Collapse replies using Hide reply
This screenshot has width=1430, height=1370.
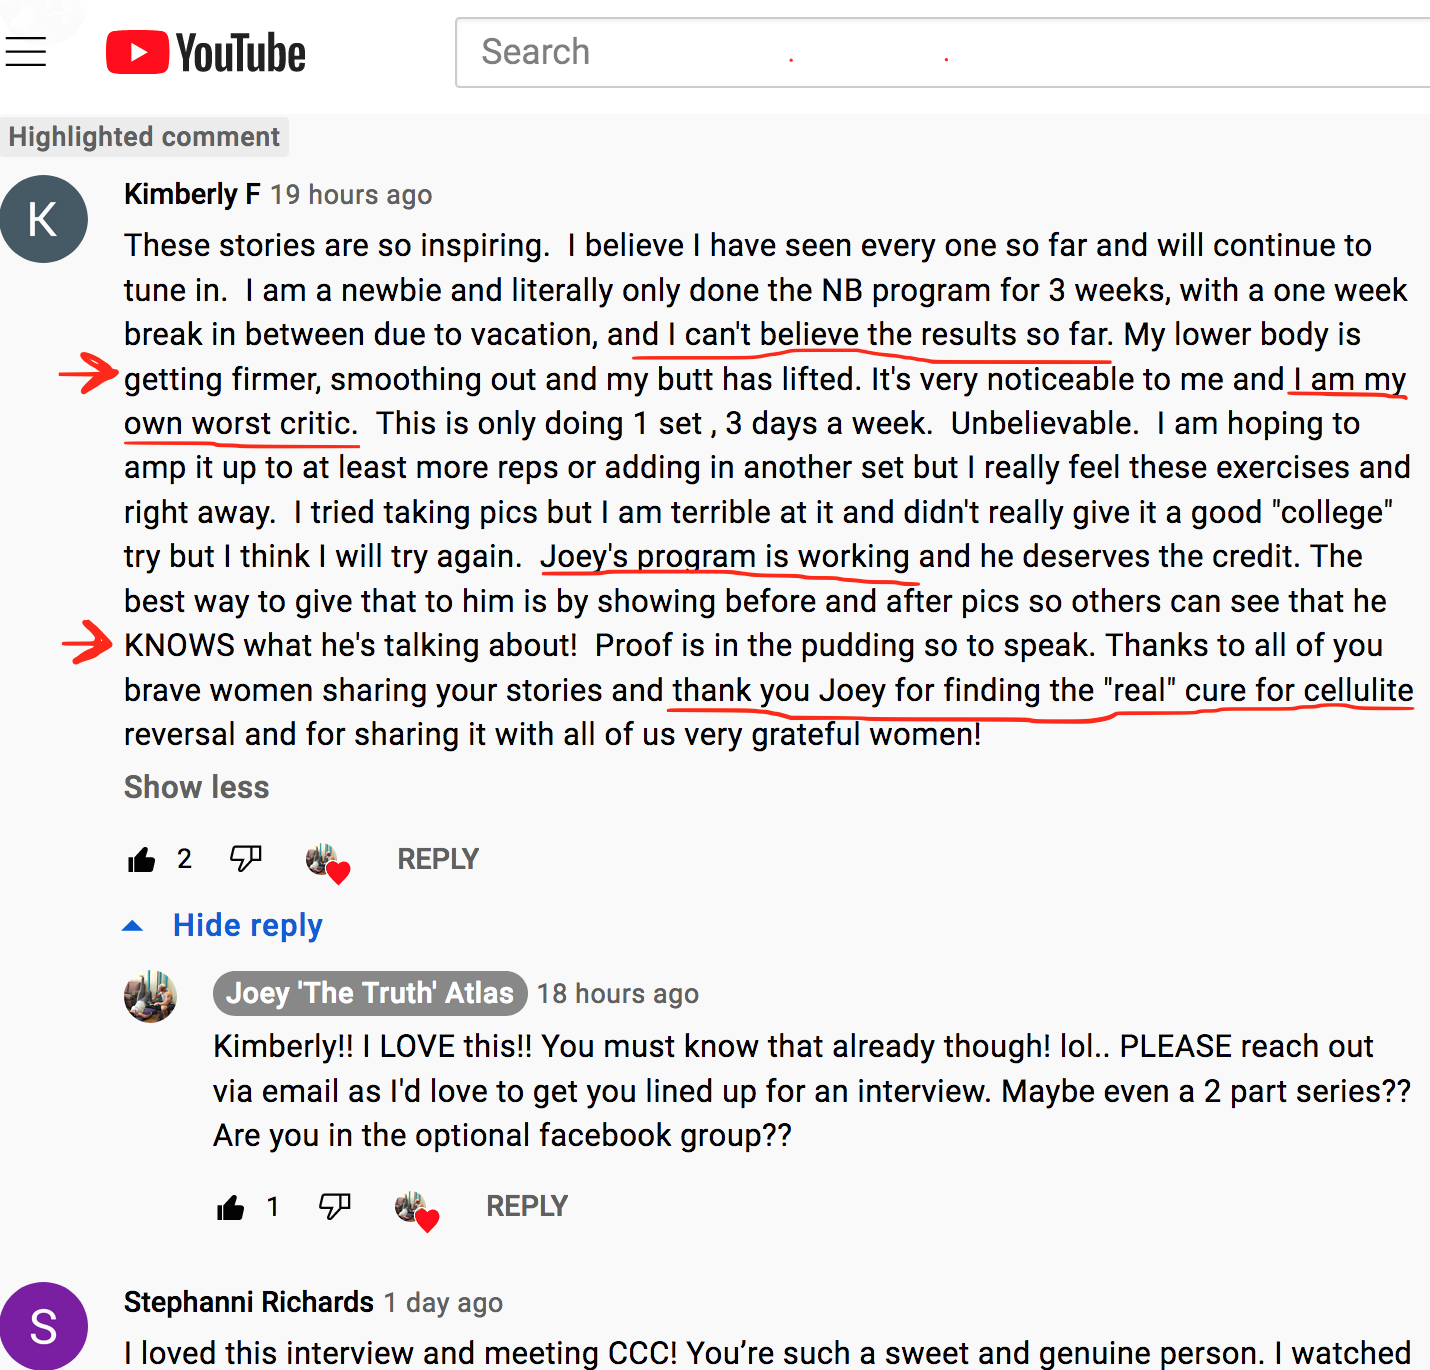click(x=247, y=925)
